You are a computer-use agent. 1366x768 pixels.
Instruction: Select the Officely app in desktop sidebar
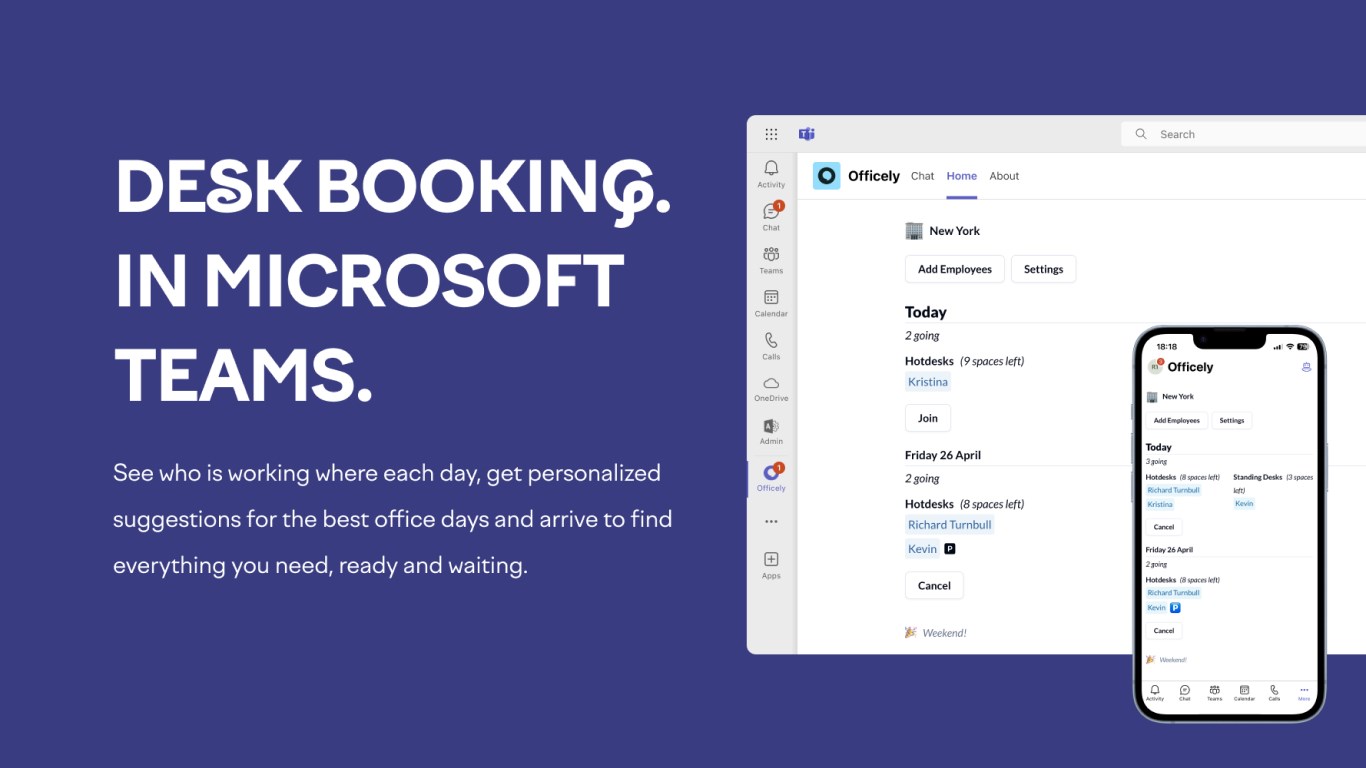click(771, 477)
